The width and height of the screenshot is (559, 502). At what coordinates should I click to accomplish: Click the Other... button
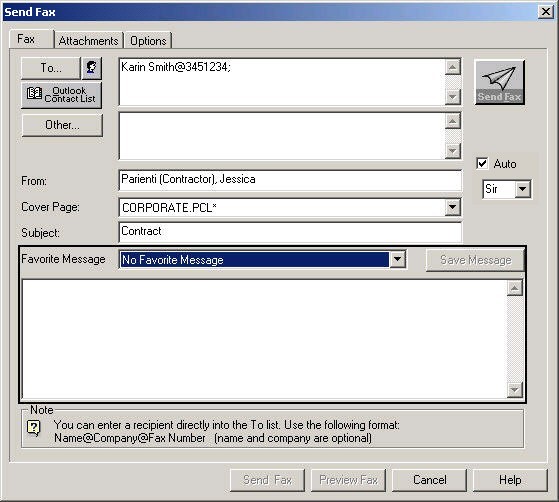[x=62, y=125]
